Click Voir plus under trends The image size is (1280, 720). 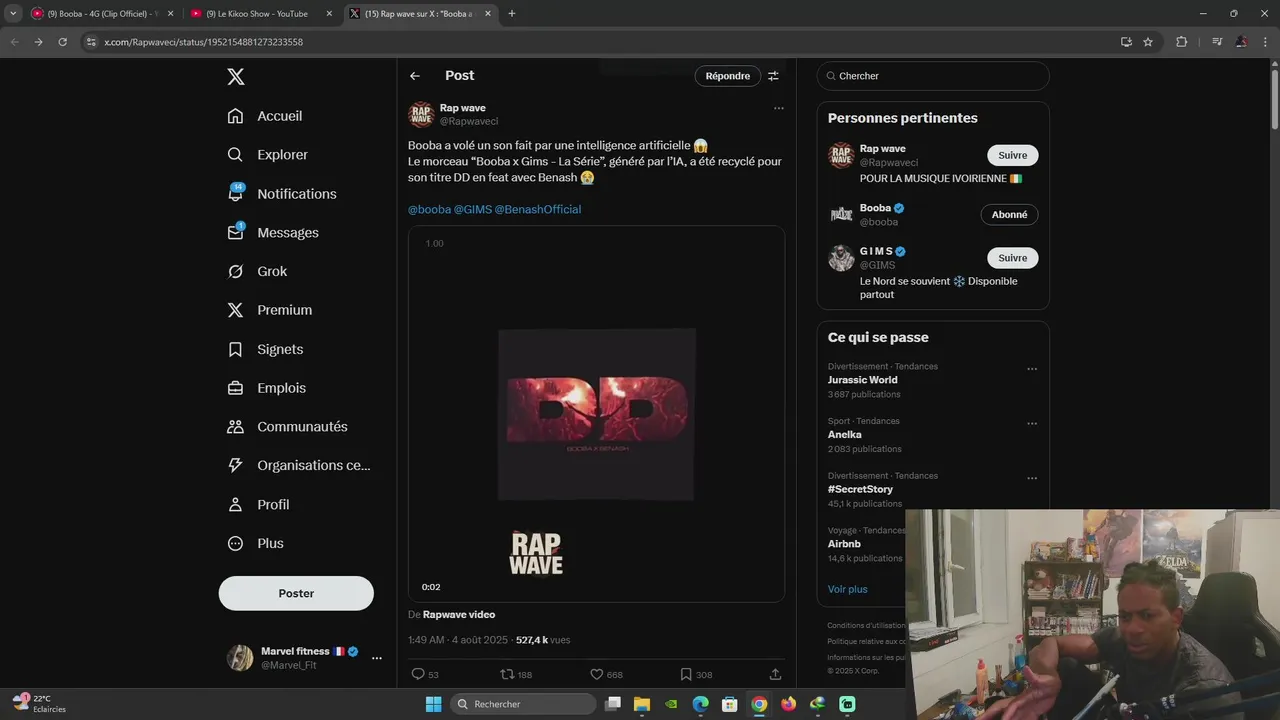[848, 589]
